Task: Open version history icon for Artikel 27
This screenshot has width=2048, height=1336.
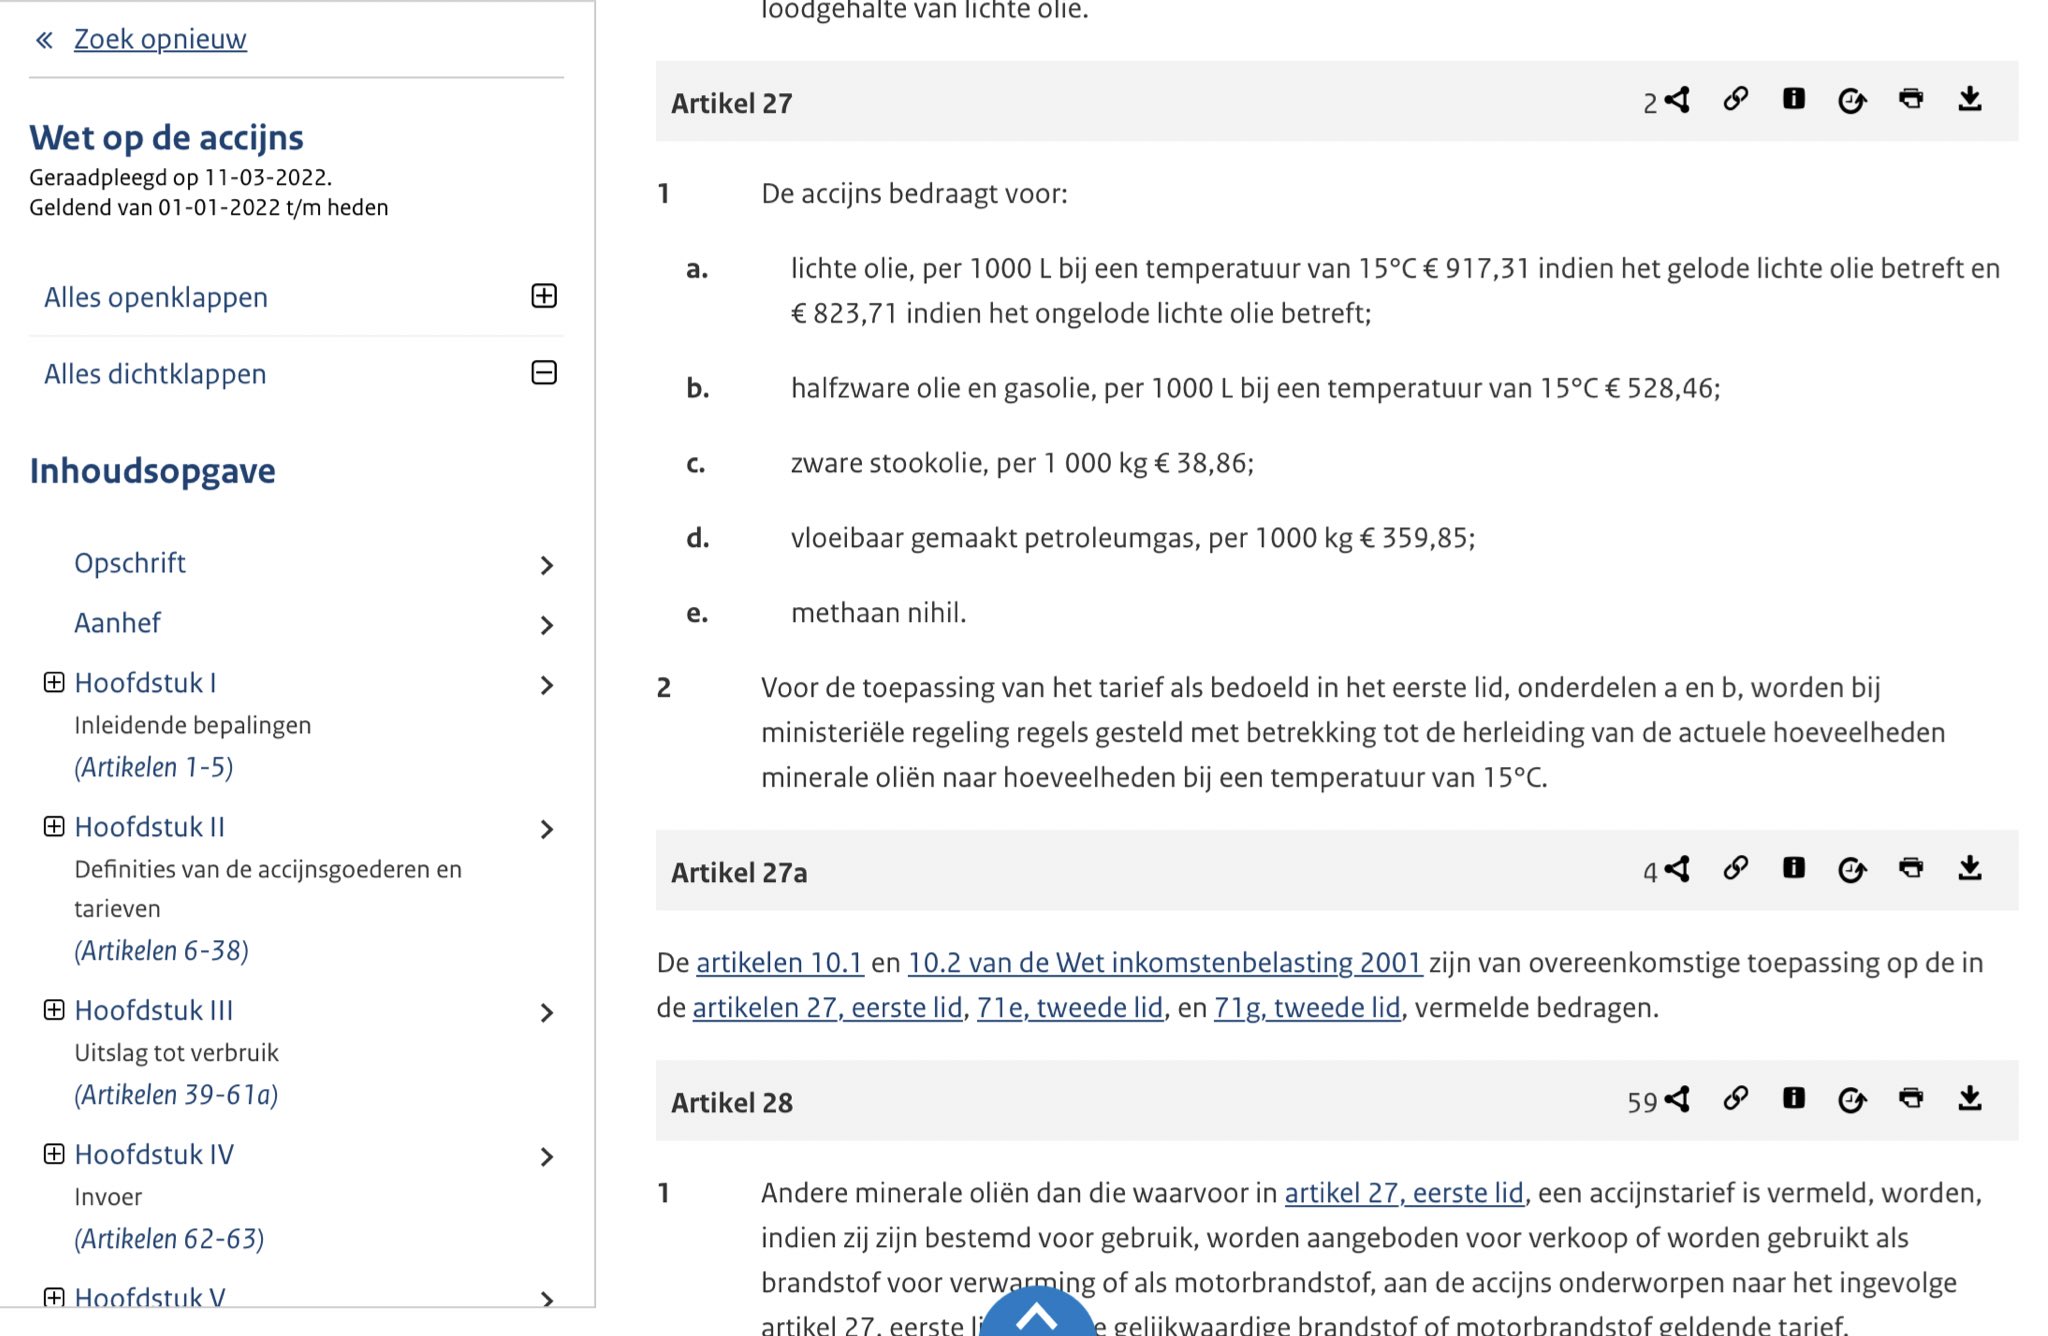Action: point(1851,100)
